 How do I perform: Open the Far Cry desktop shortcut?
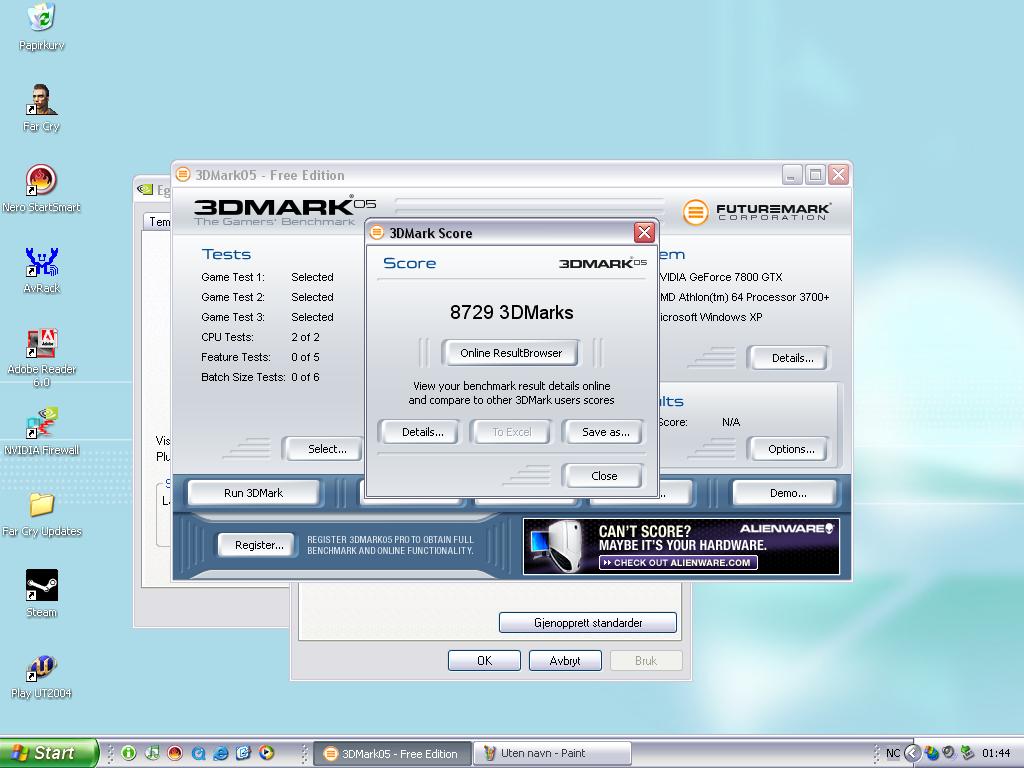(x=41, y=108)
